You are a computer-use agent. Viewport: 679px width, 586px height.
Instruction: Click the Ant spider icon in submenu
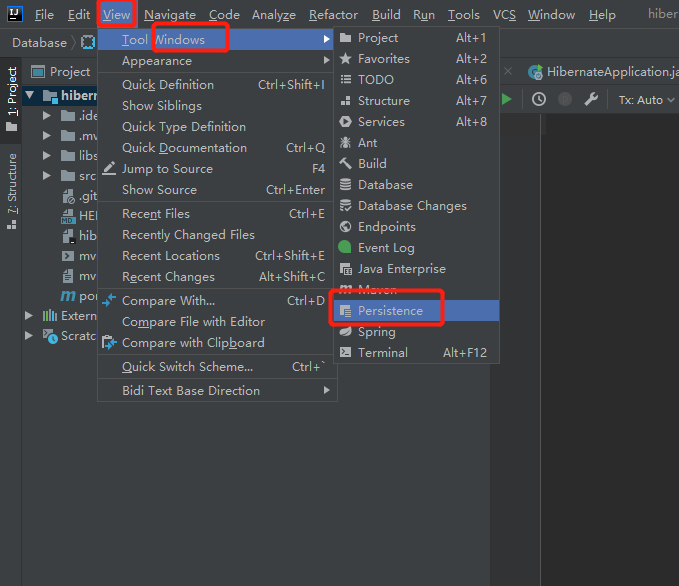(345, 143)
